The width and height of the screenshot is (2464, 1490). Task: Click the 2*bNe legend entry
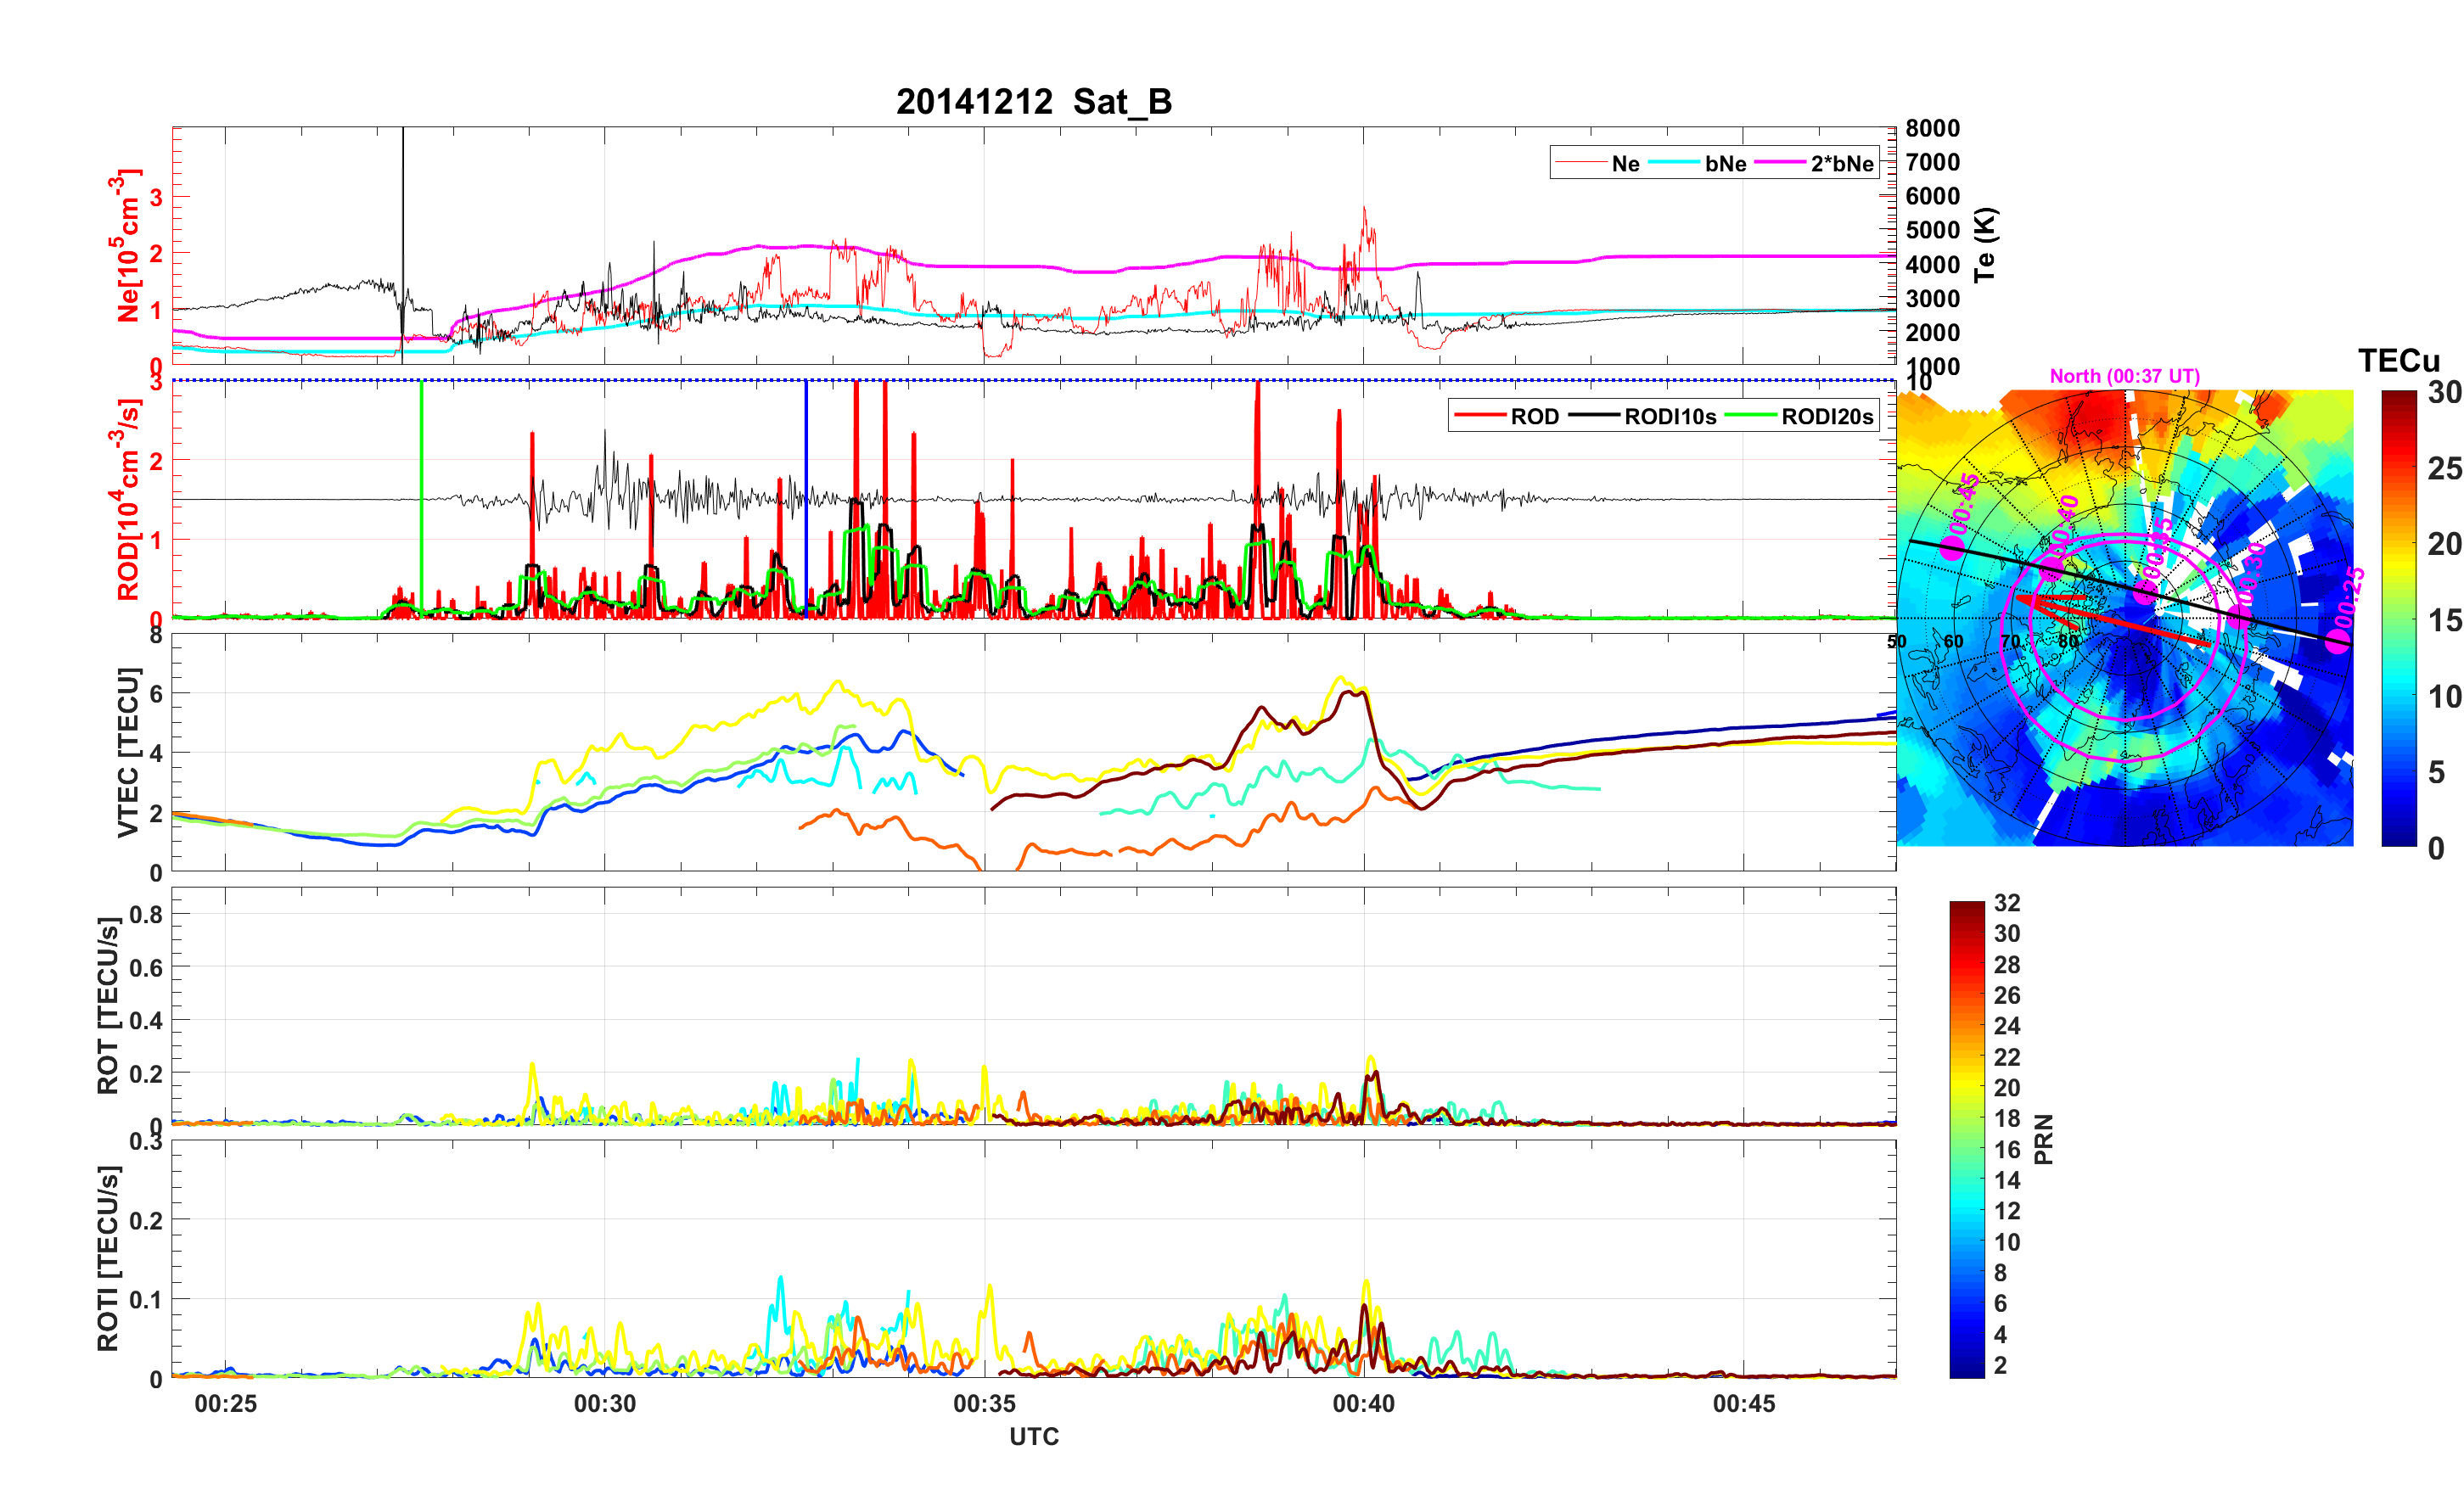click(x=1841, y=163)
